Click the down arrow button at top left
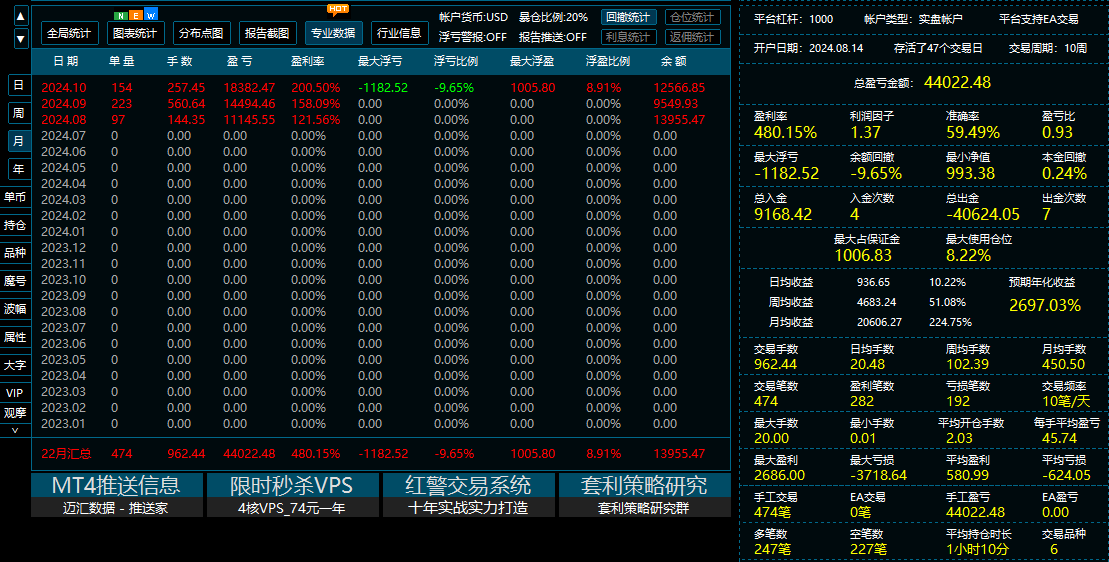This screenshot has height=562, width=1109. coord(21,39)
